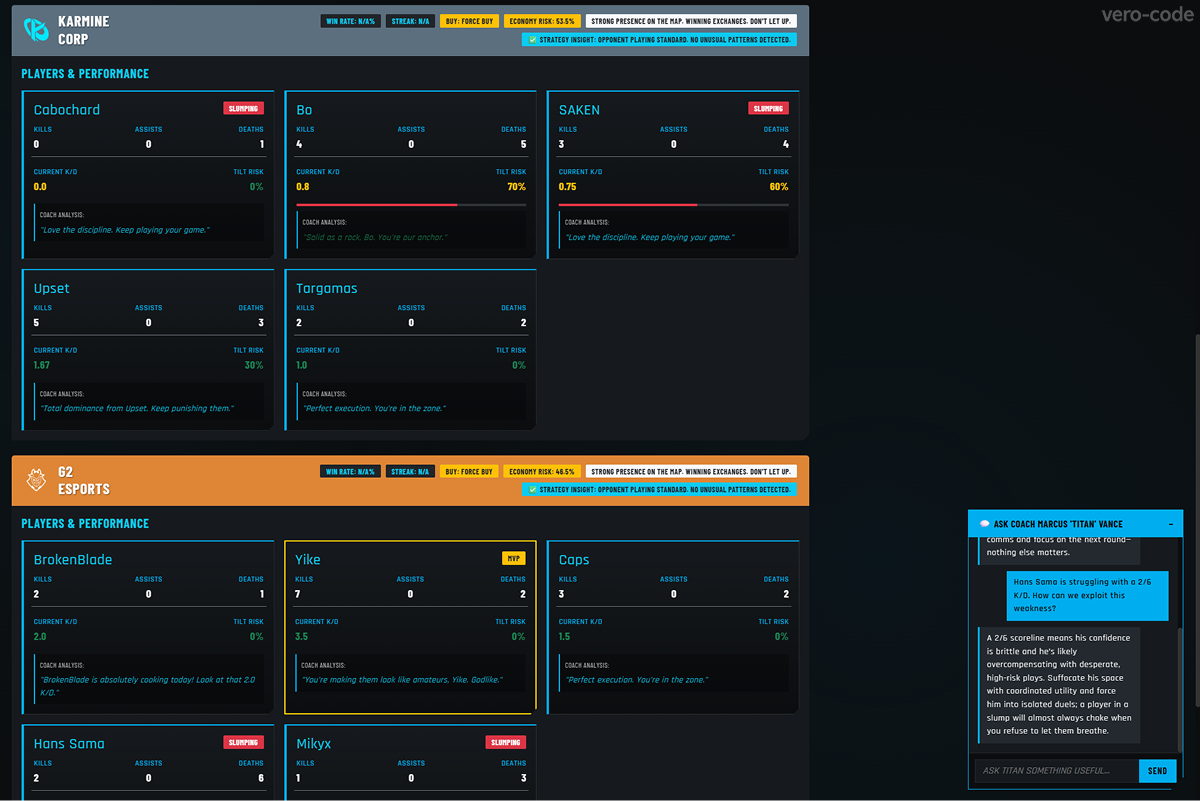Screen dimensions: 1200x801
Task: Click Caps's 1.5 current K/D value
Action: click(565, 637)
